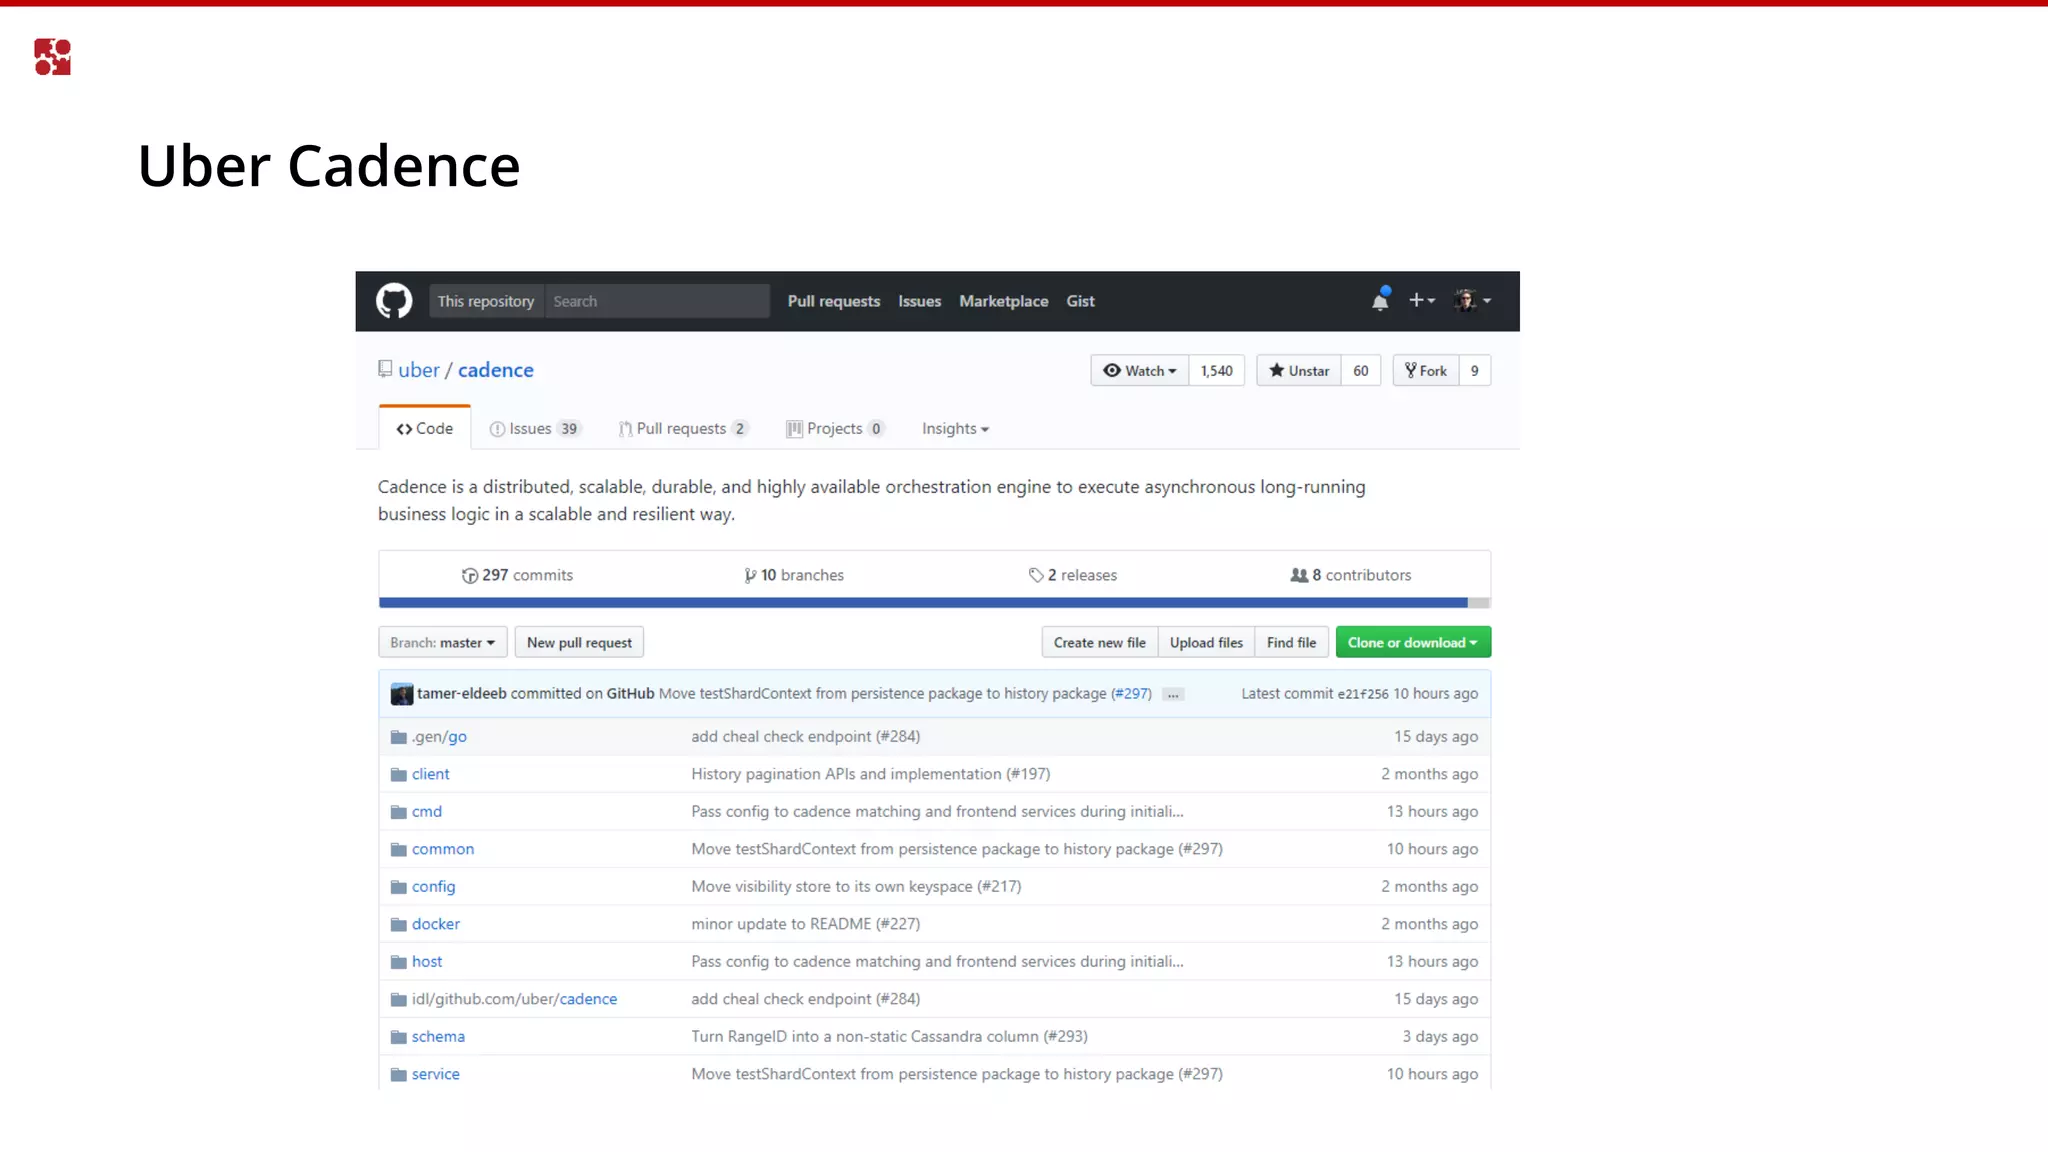The width and height of the screenshot is (2048, 1152).
Task: Open the notifications bell icon
Action: (1380, 300)
